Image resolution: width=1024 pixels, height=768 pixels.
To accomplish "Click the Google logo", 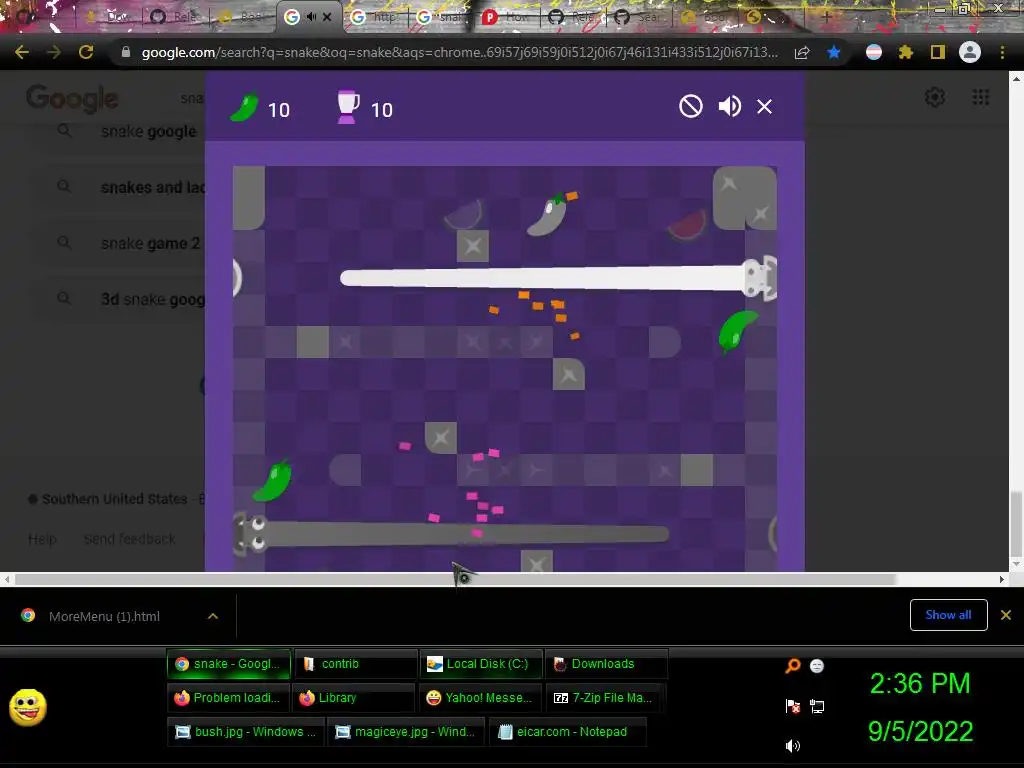I will pos(72,99).
